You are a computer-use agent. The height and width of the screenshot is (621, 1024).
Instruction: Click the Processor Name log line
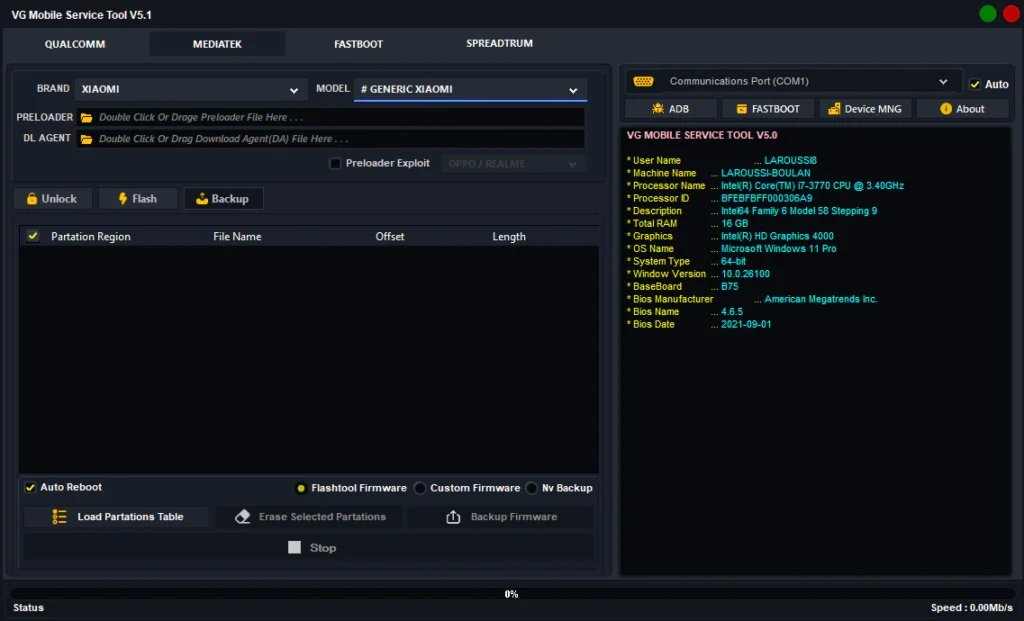(765, 185)
